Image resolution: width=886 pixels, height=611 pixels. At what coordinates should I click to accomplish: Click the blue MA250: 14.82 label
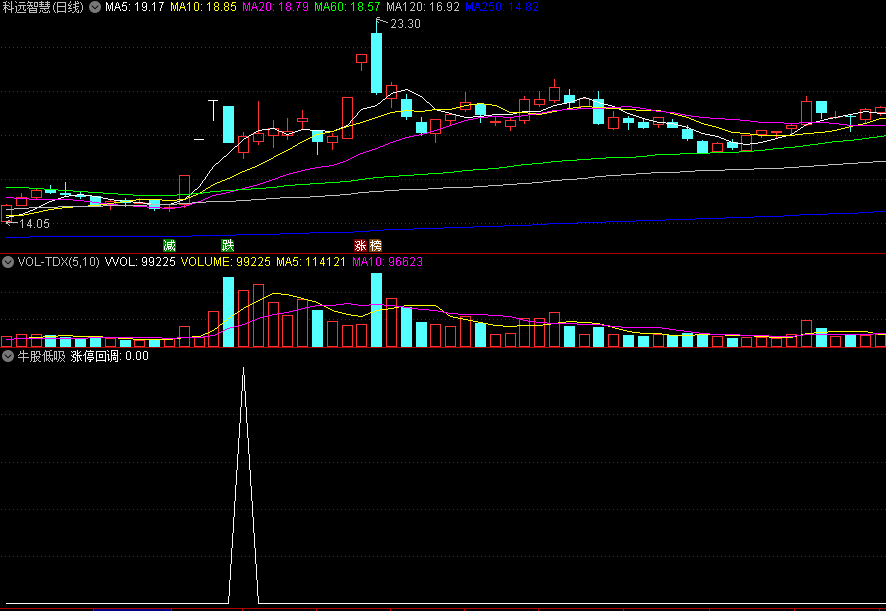click(502, 7)
